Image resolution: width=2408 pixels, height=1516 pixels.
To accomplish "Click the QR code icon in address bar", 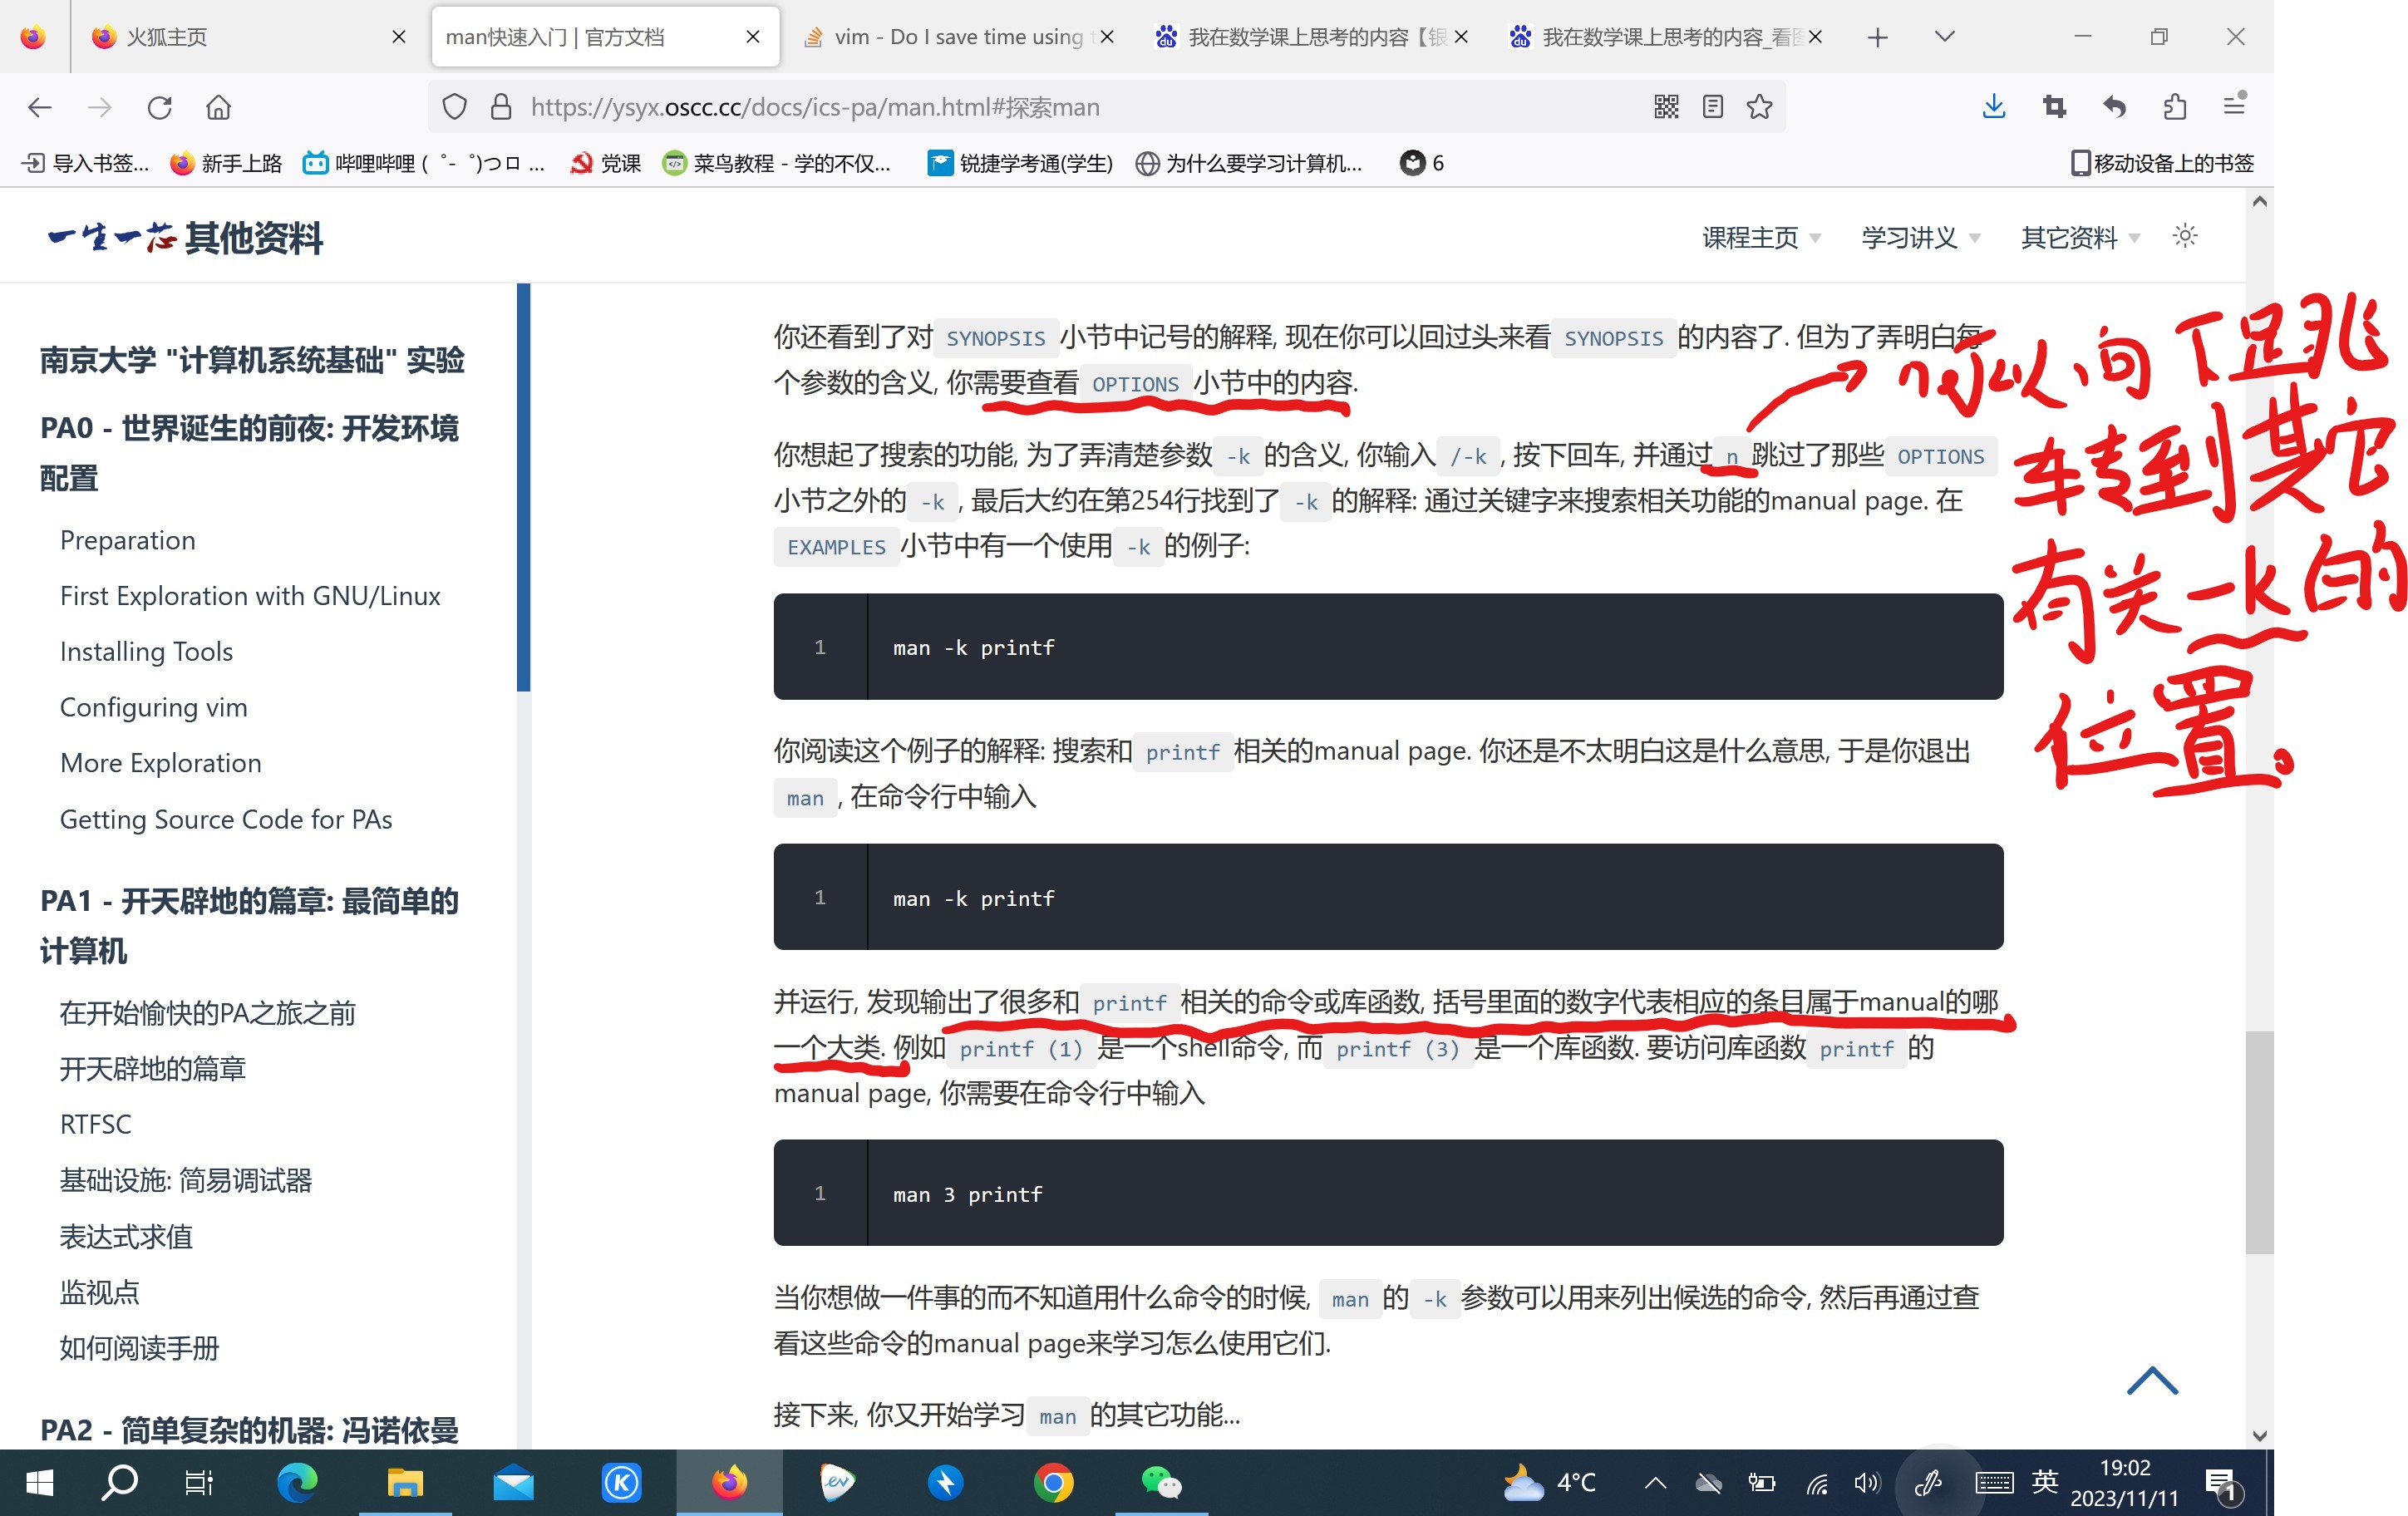I will click(1666, 107).
